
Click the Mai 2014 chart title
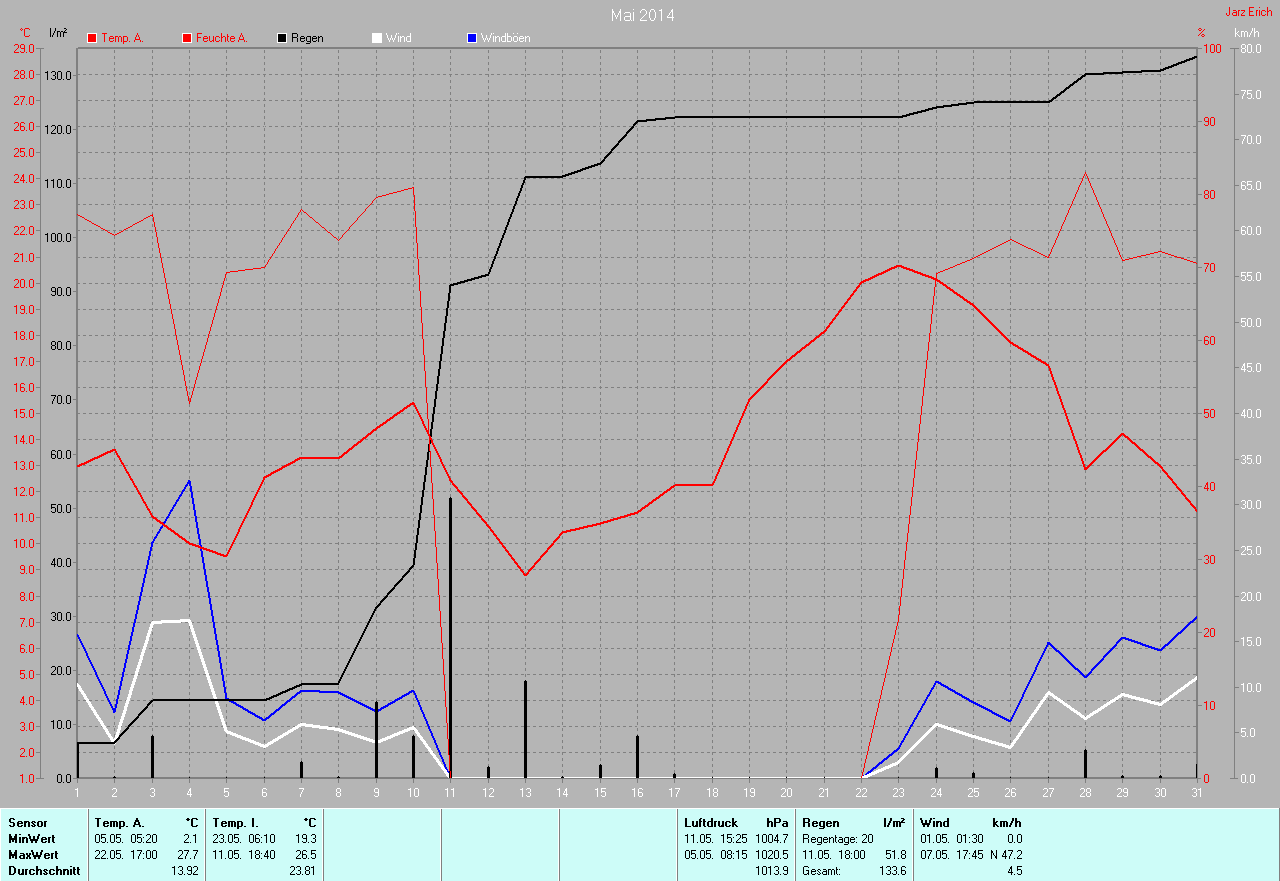[642, 15]
